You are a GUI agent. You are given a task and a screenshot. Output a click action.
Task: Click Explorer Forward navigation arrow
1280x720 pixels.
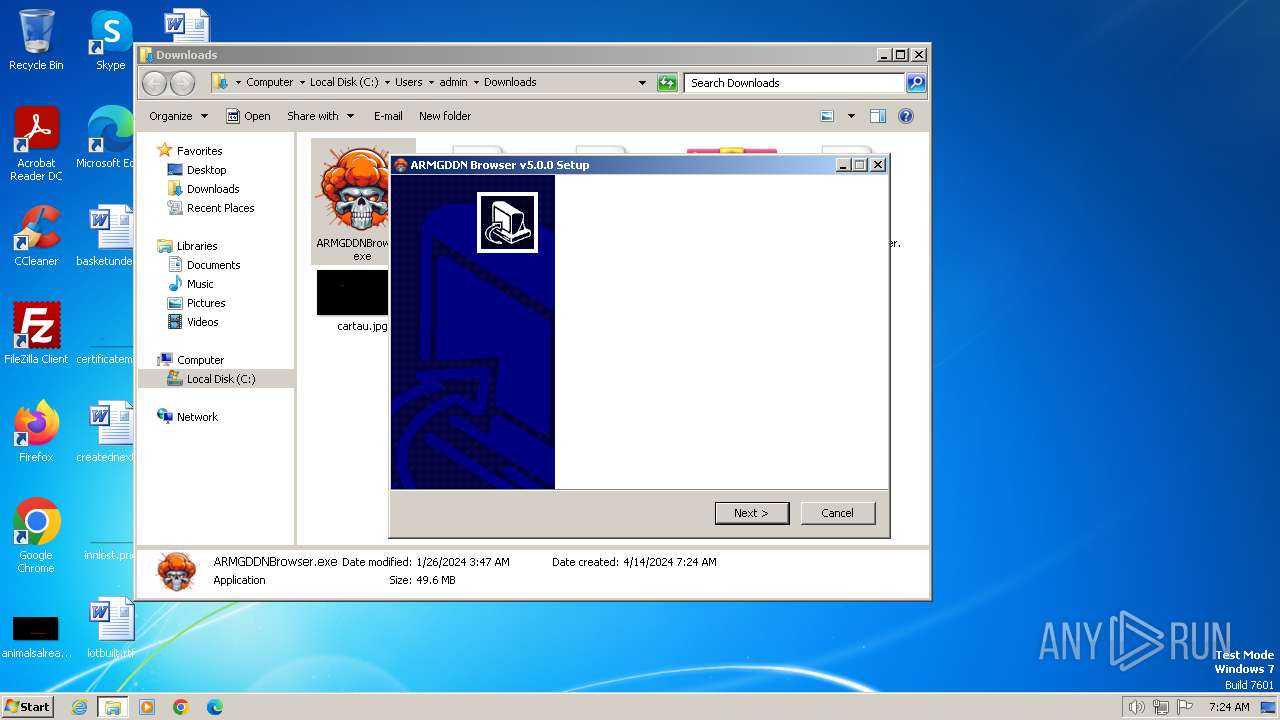[x=181, y=83]
